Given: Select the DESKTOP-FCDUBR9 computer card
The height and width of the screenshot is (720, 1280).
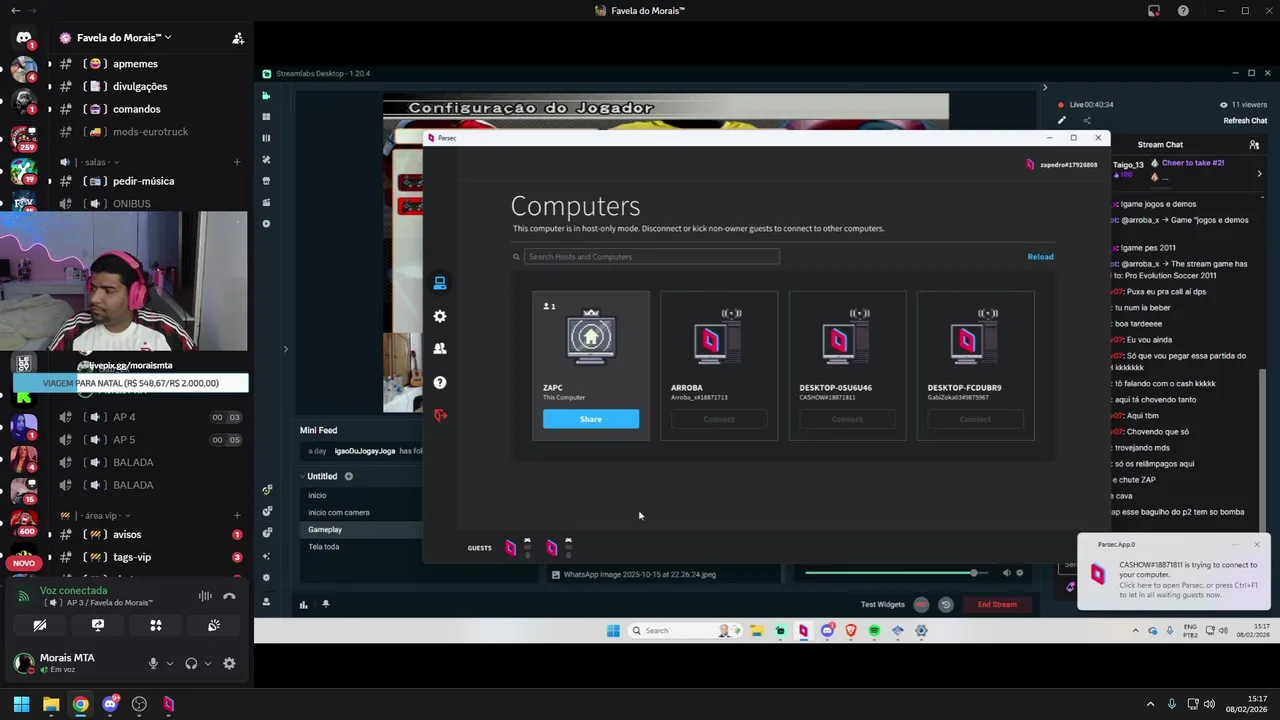Looking at the screenshot, I should pos(975,366).
